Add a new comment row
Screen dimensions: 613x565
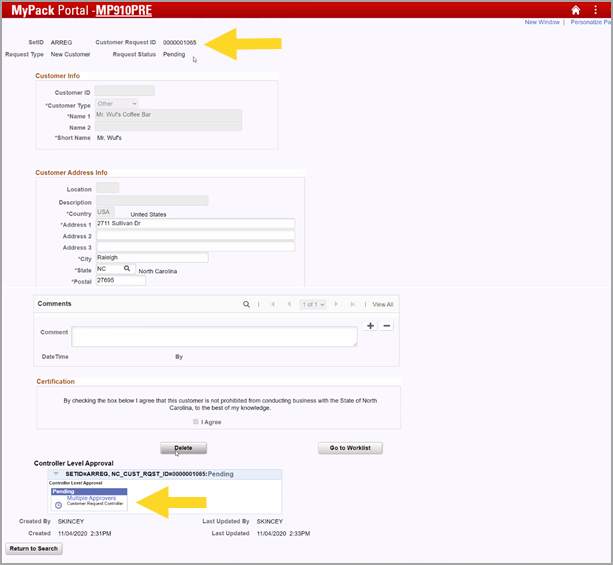tap(370, 326)
